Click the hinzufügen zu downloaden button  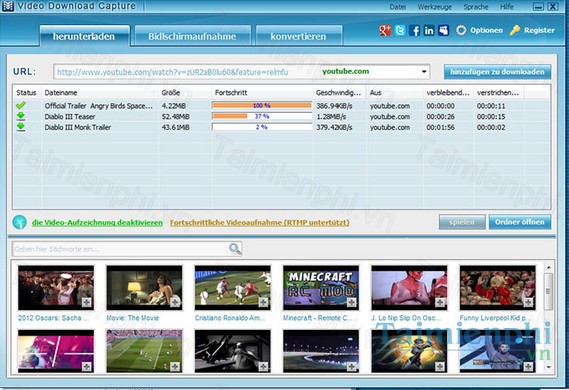498,72
